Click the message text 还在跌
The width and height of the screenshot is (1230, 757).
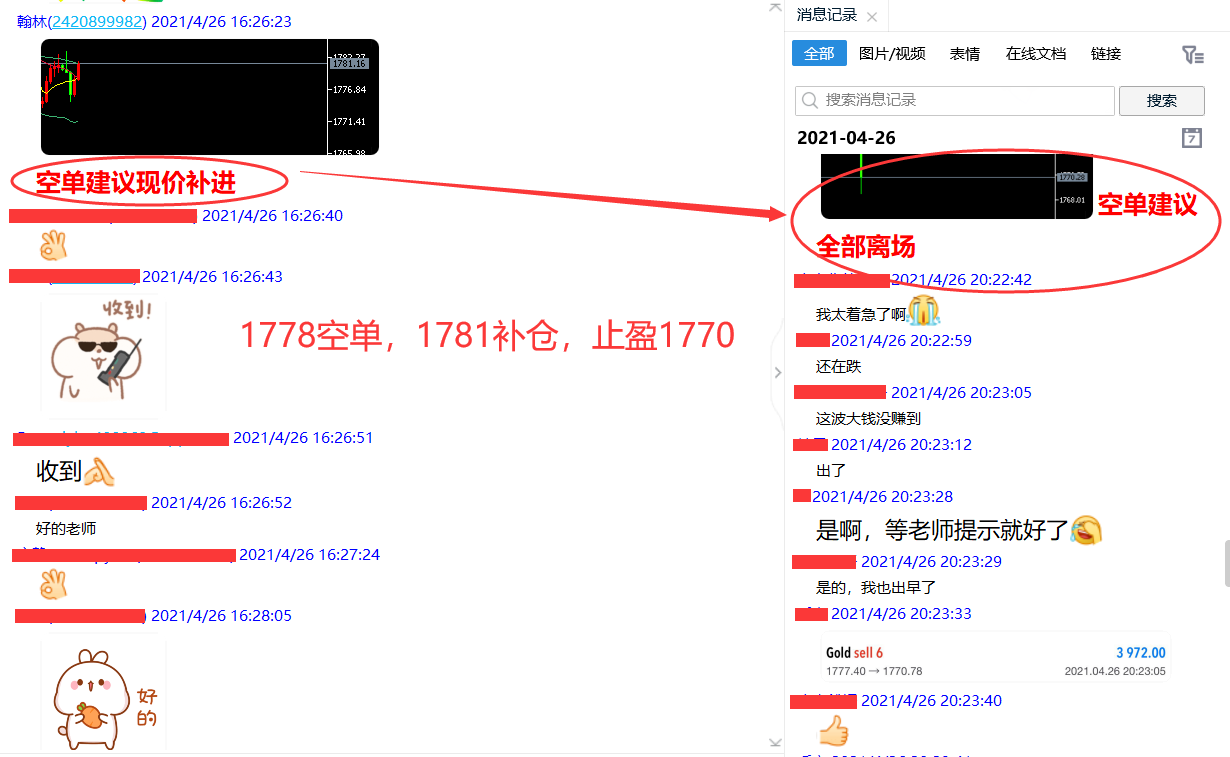coord(838,366)
